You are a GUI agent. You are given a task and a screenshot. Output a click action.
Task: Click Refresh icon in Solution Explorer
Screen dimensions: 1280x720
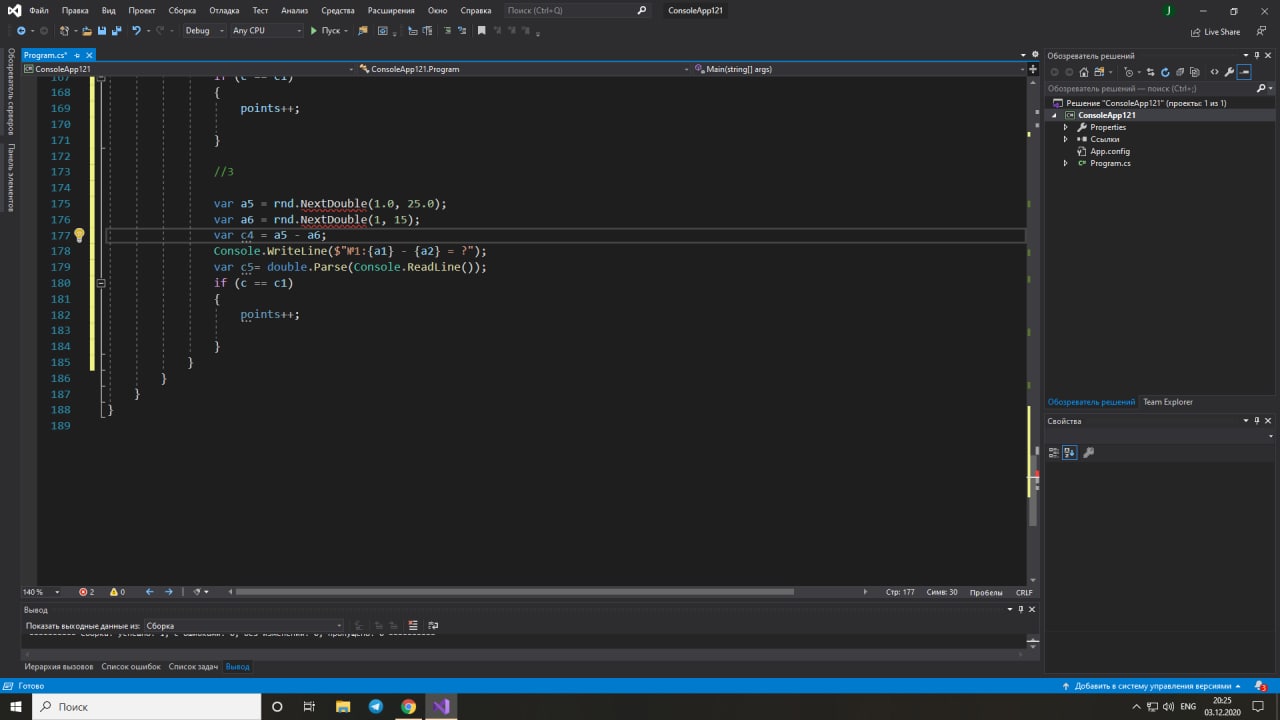click(x=1165, y=72)
